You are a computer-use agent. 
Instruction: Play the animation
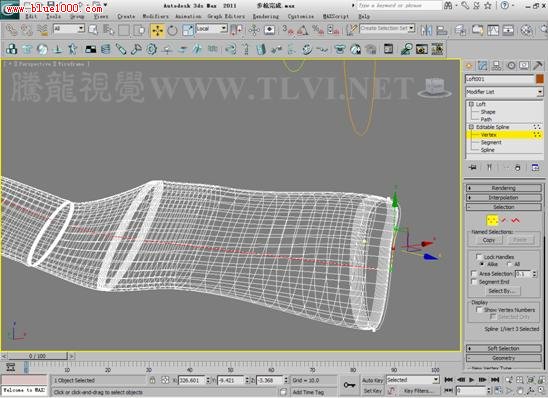472,380
